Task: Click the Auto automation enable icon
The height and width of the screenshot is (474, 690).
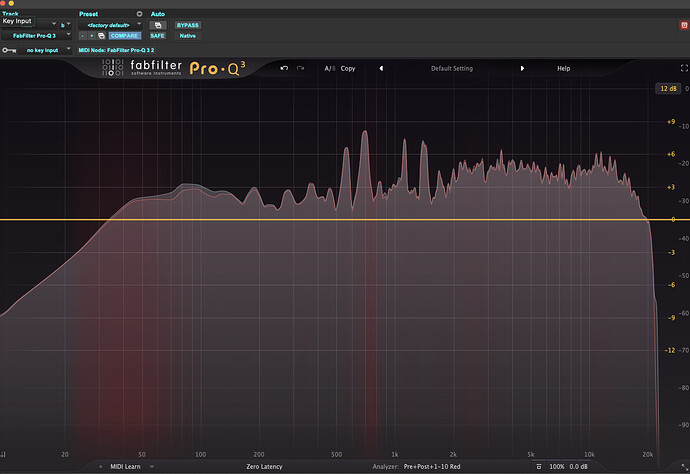Action: point(158,25)
